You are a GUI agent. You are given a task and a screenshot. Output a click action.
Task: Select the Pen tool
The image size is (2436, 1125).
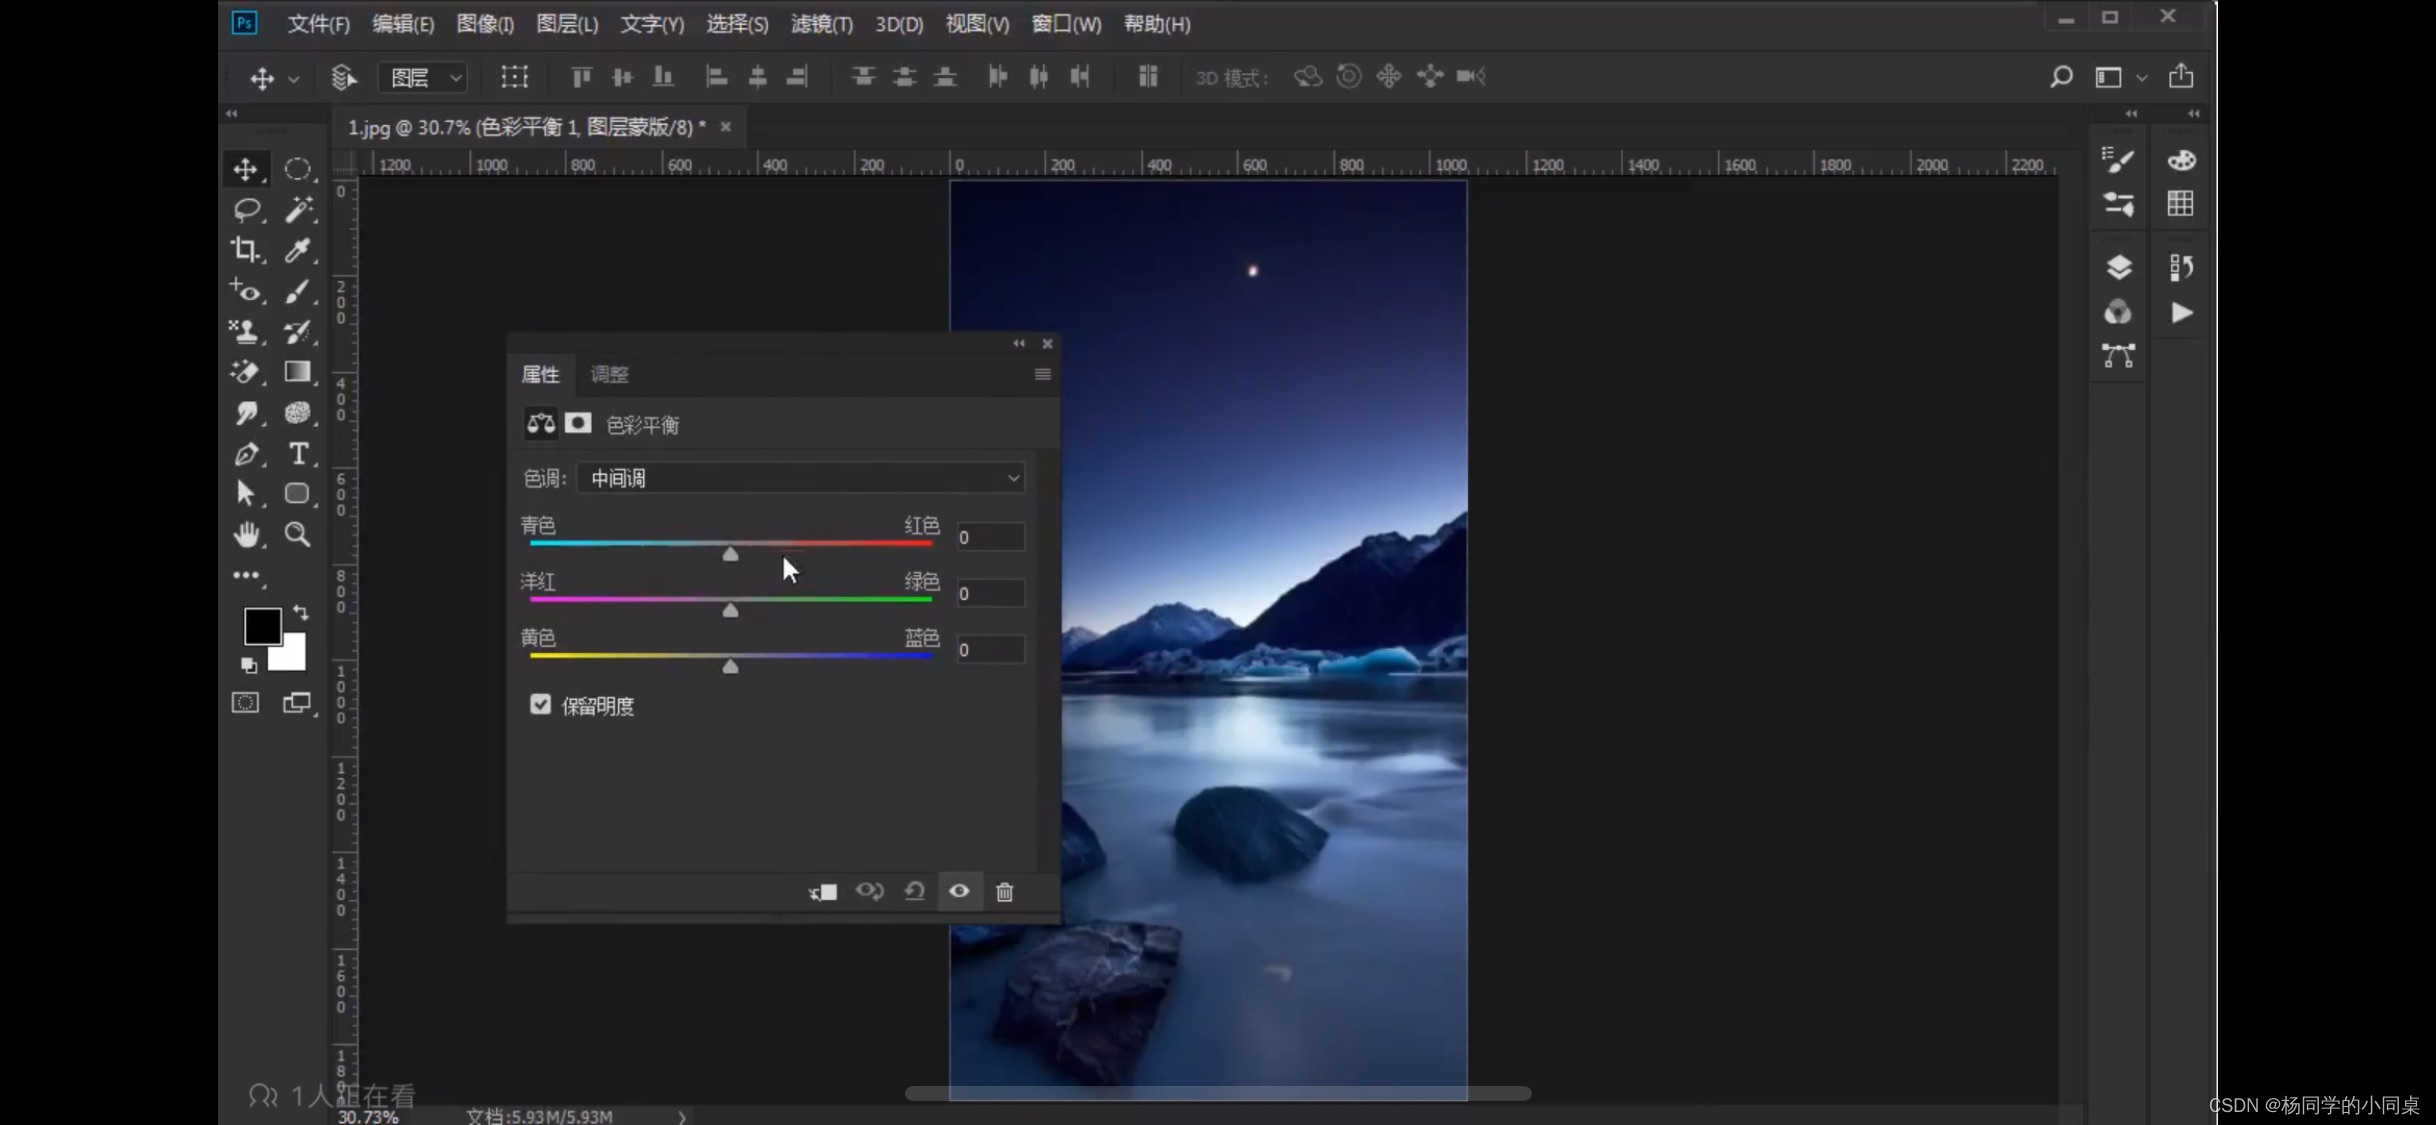[245, 454]
